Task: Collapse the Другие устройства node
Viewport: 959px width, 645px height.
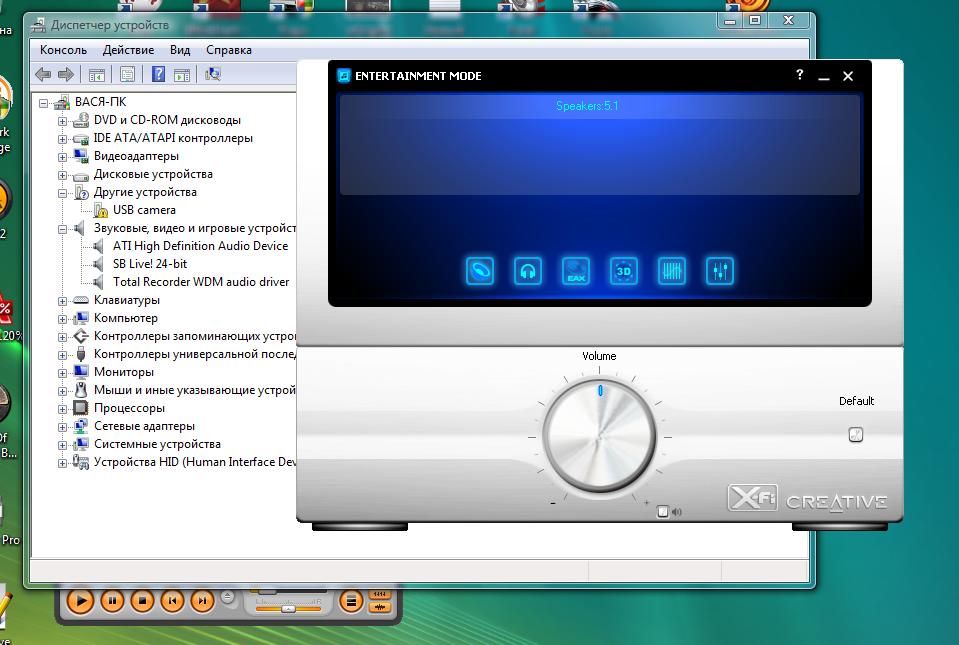Action: (x=62, y=193)
